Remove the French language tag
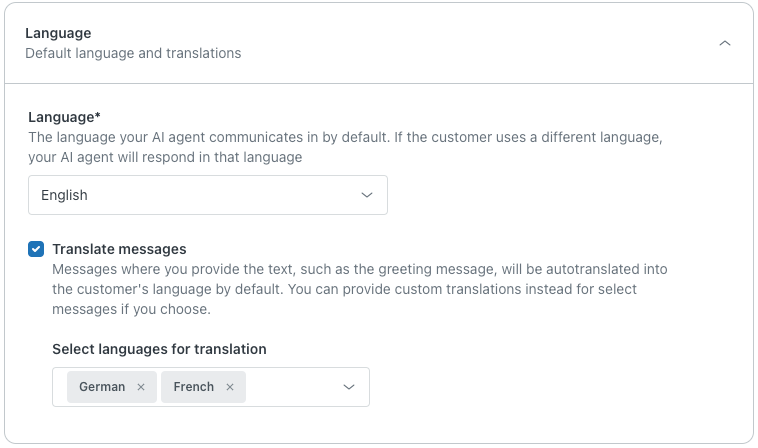The image size is (758, 448). 230,387
